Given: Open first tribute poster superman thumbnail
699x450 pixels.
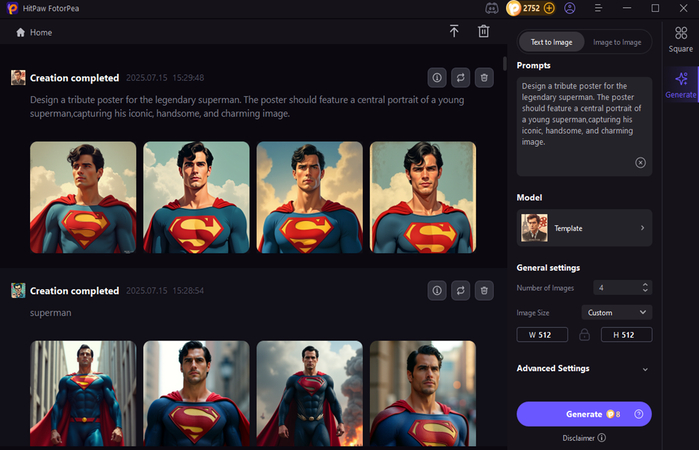Looking at the screenshot, I should coord(83,197).
